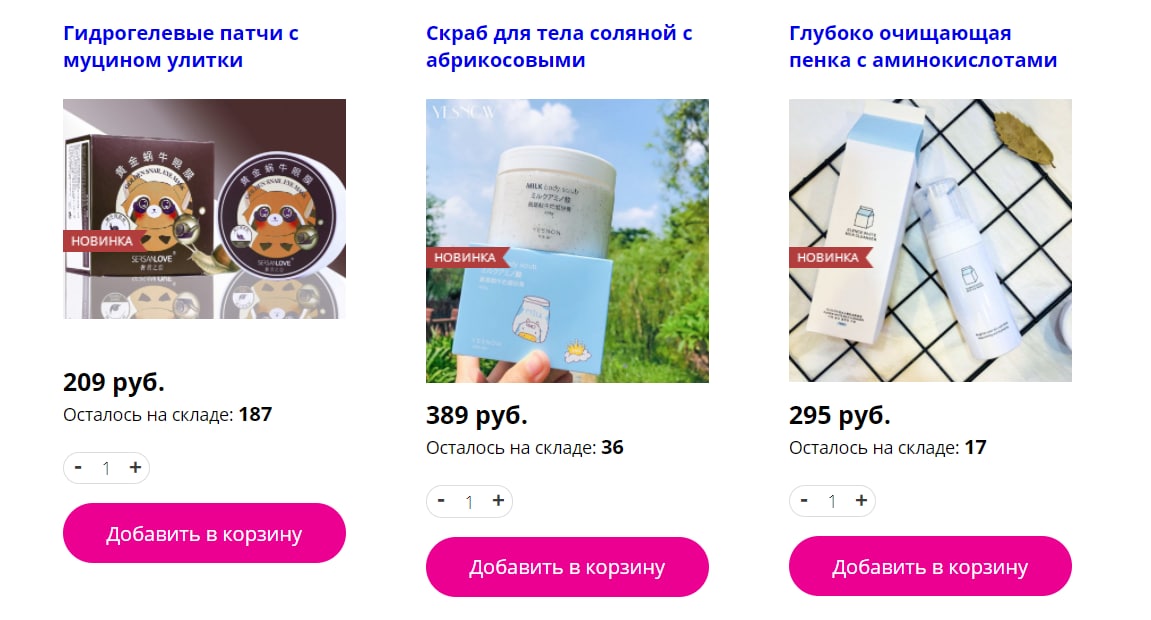Image resolution: width=1151 pixels, height=620 pixels.
Task: Click minus for the apricot body scrub
Action: (x=441, y=500)
